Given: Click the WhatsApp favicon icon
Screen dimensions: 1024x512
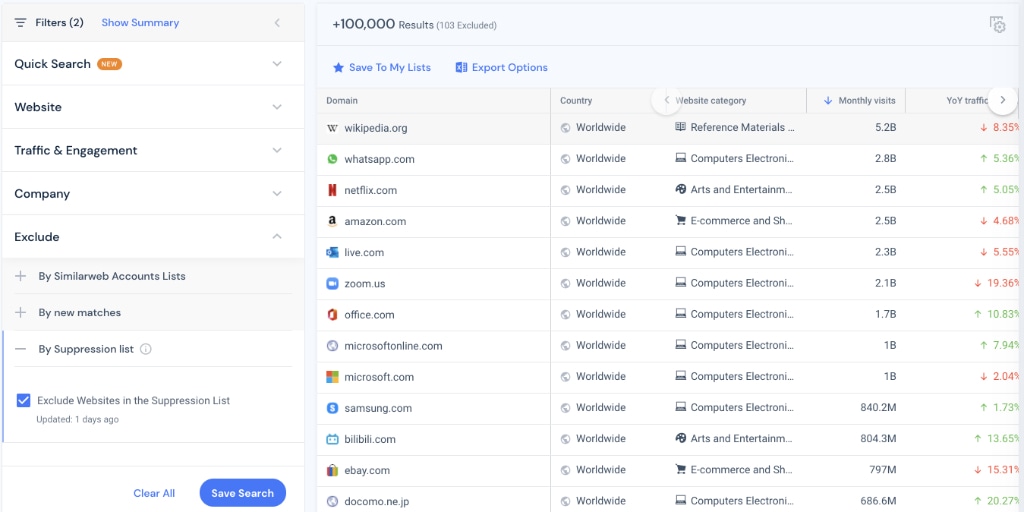Looking at the screenshot, I should coord(332,159).
